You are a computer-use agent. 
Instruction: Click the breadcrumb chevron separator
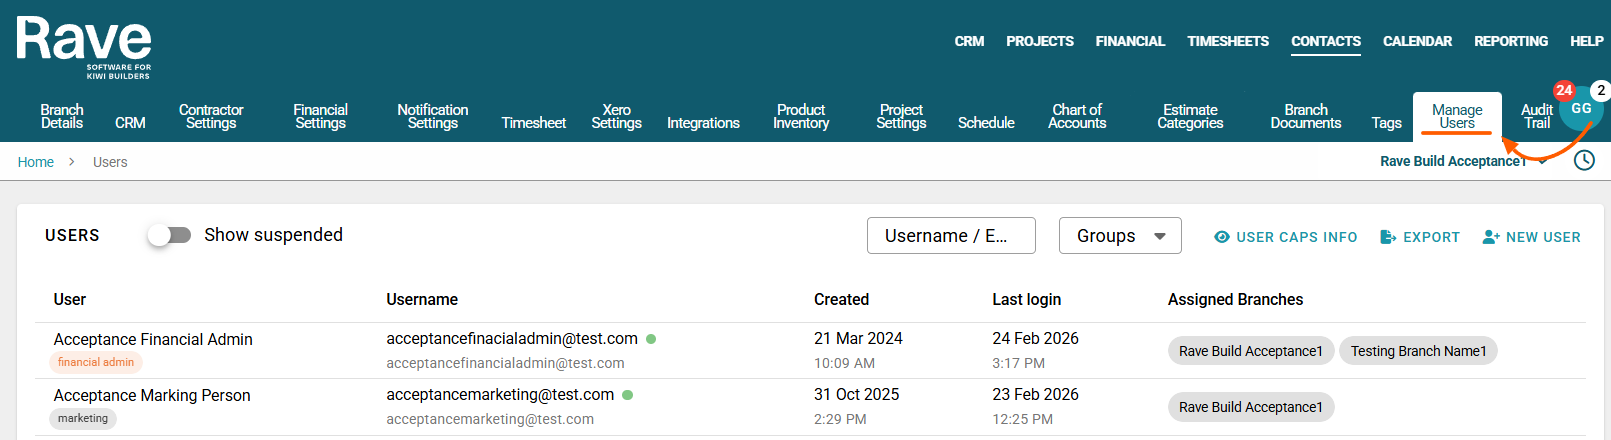click(72, 162)
